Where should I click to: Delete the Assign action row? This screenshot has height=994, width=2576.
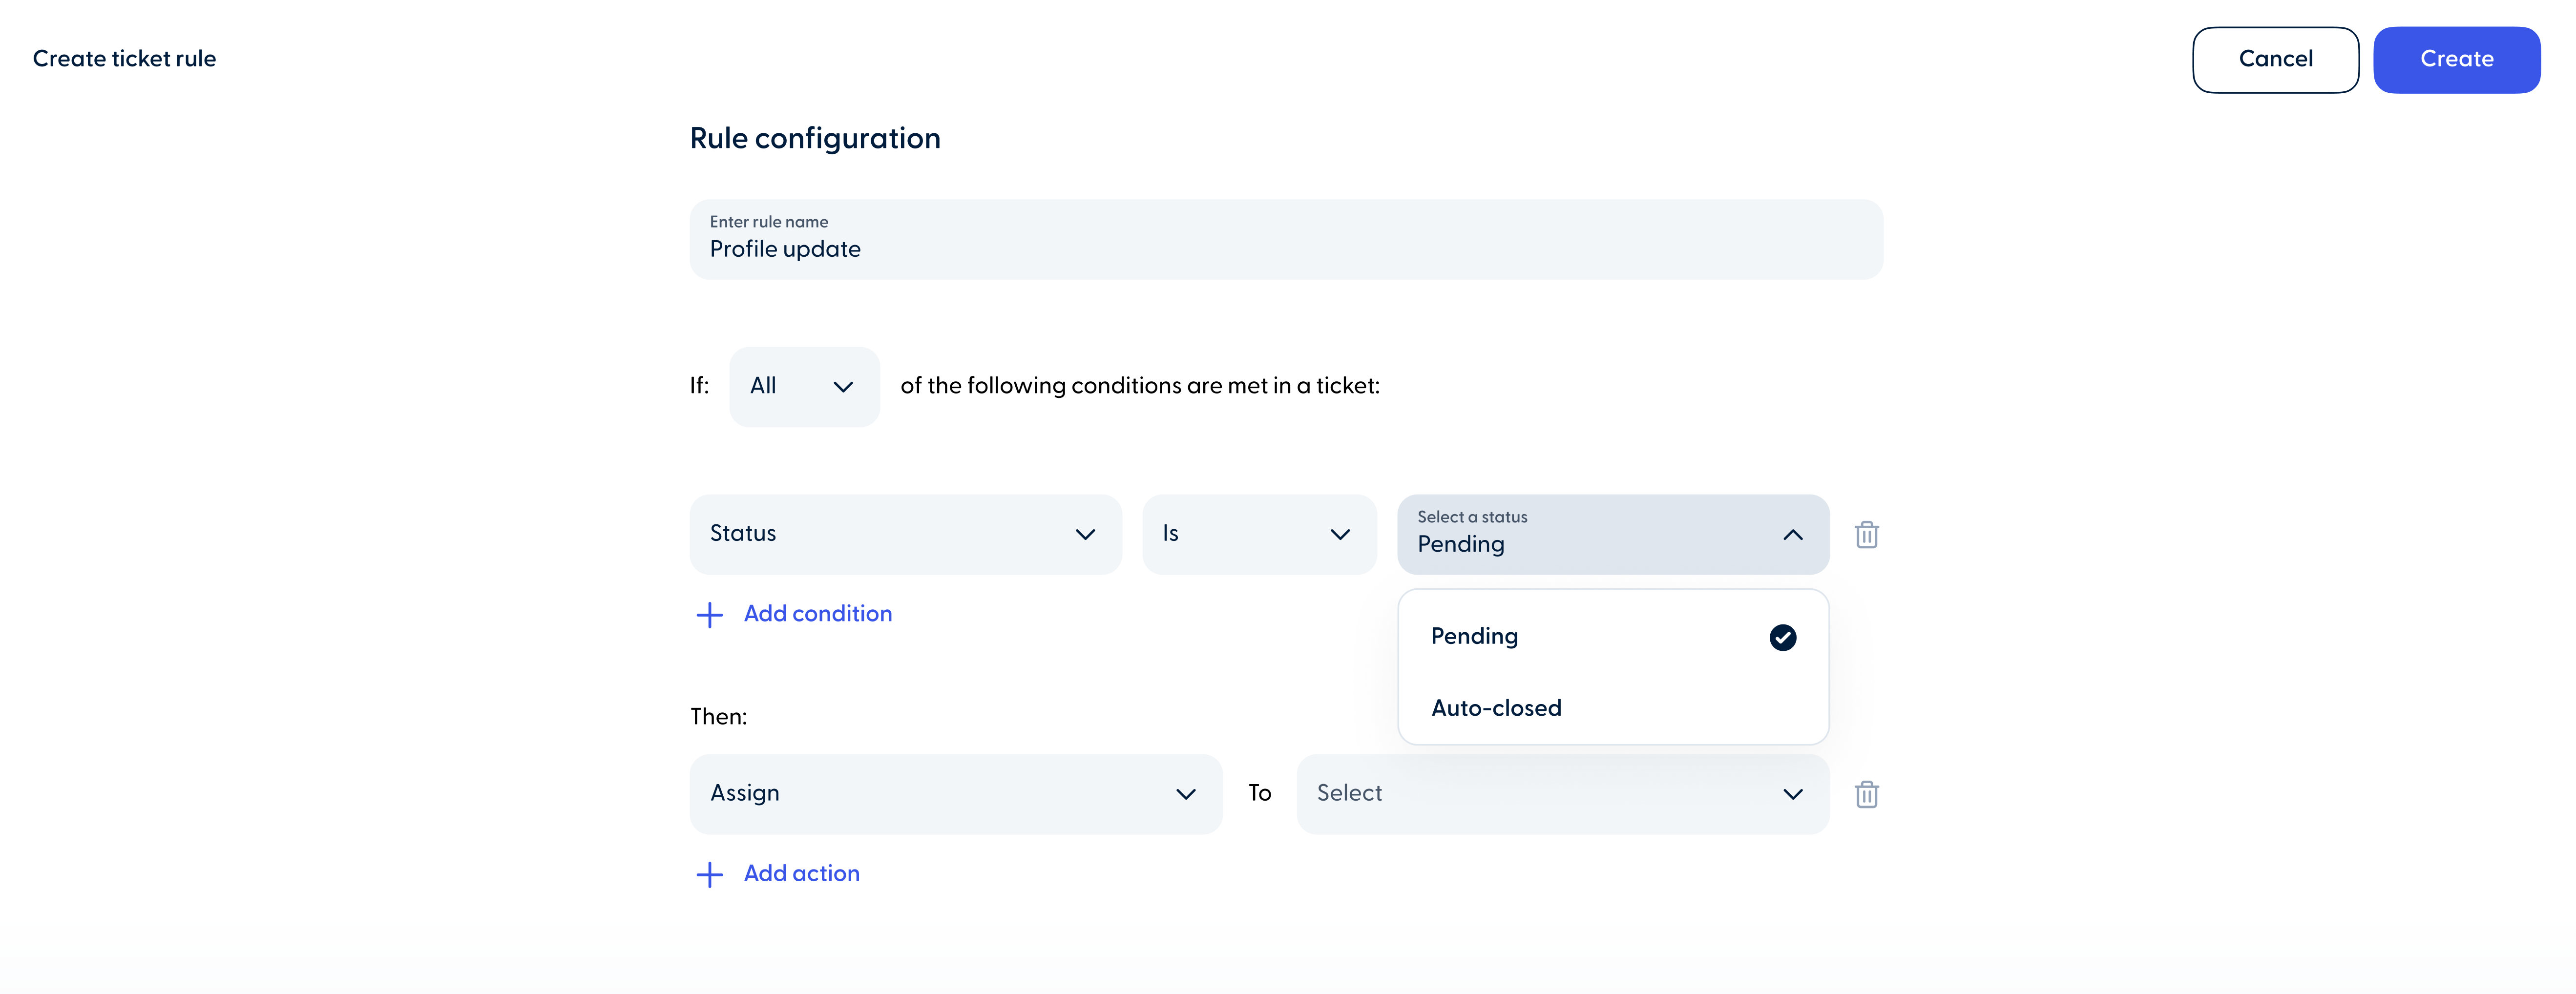click(1866, 793)
